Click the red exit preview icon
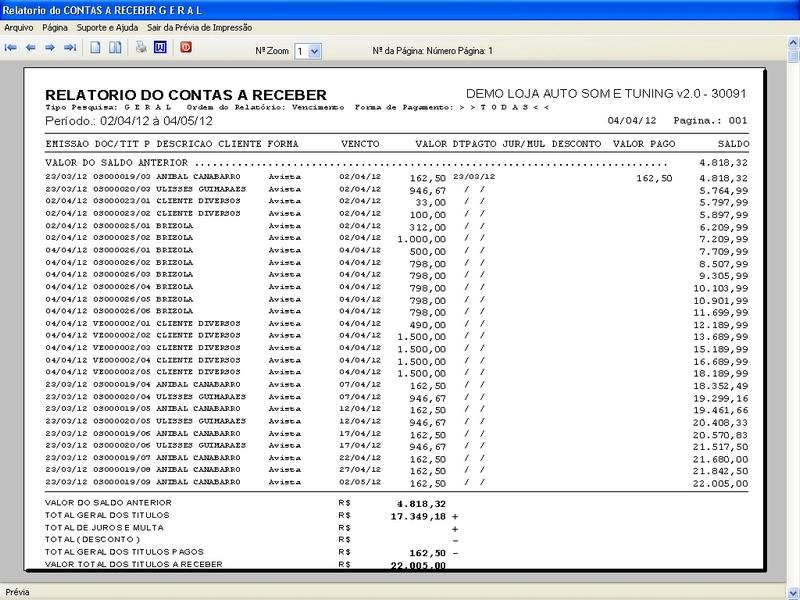The height and width of the screenshot is (600, 800). pos(186,47)
